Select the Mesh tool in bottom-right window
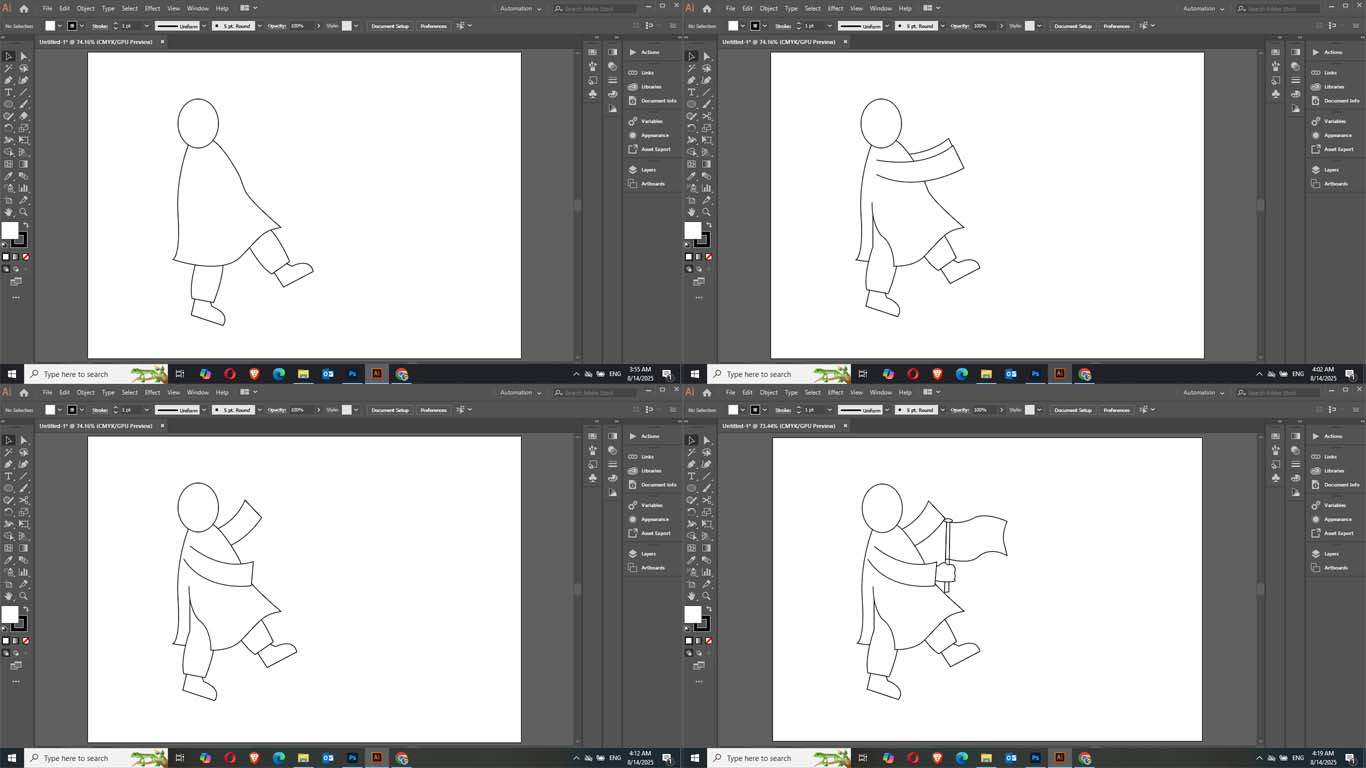This screenshot has width=1366, height=768. tap(691, 548)
